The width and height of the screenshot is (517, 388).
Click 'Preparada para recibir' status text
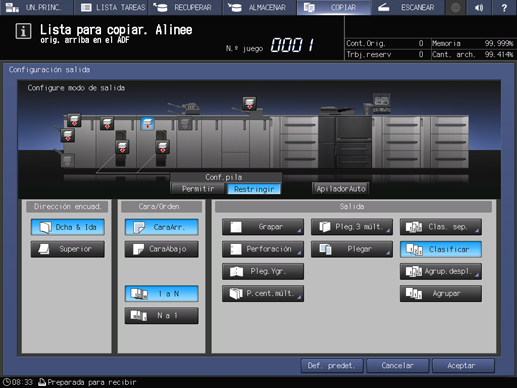click(x=92, y=382)
